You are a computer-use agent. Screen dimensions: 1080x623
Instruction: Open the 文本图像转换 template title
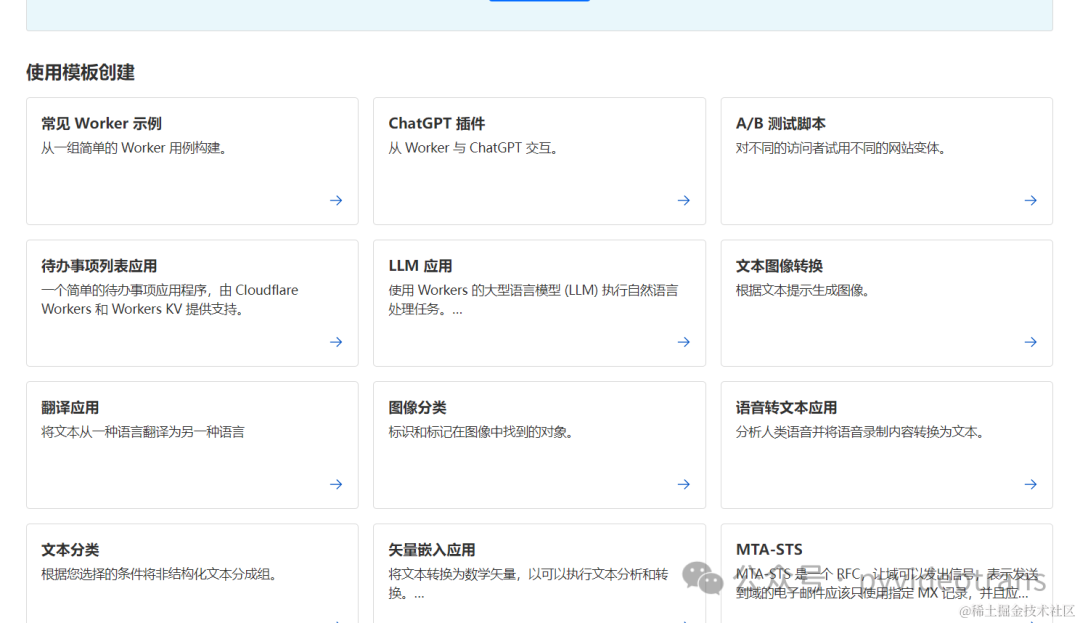779,266
